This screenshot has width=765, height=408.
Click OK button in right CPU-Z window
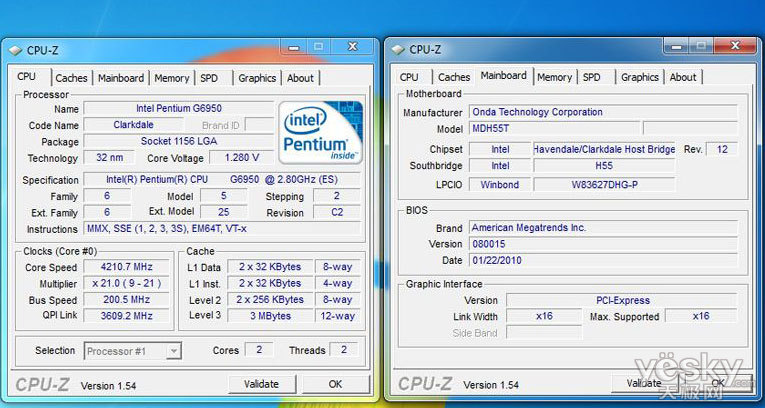(718, 383)
